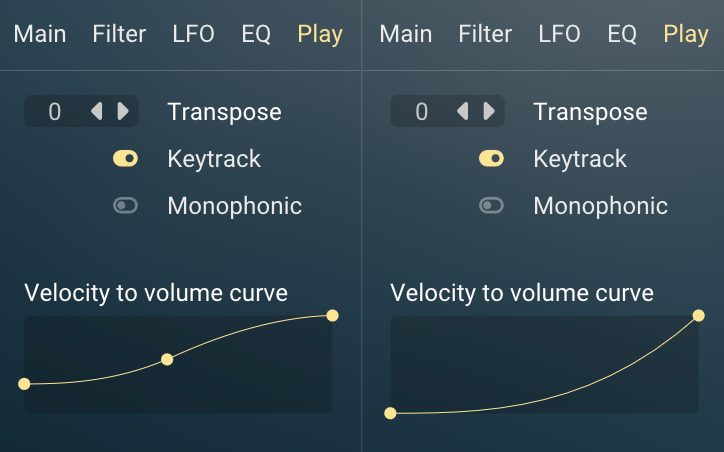This screenshot has height=452, width=724.
Task: Open Filter tab in left panel
Action: pos(119,34)
